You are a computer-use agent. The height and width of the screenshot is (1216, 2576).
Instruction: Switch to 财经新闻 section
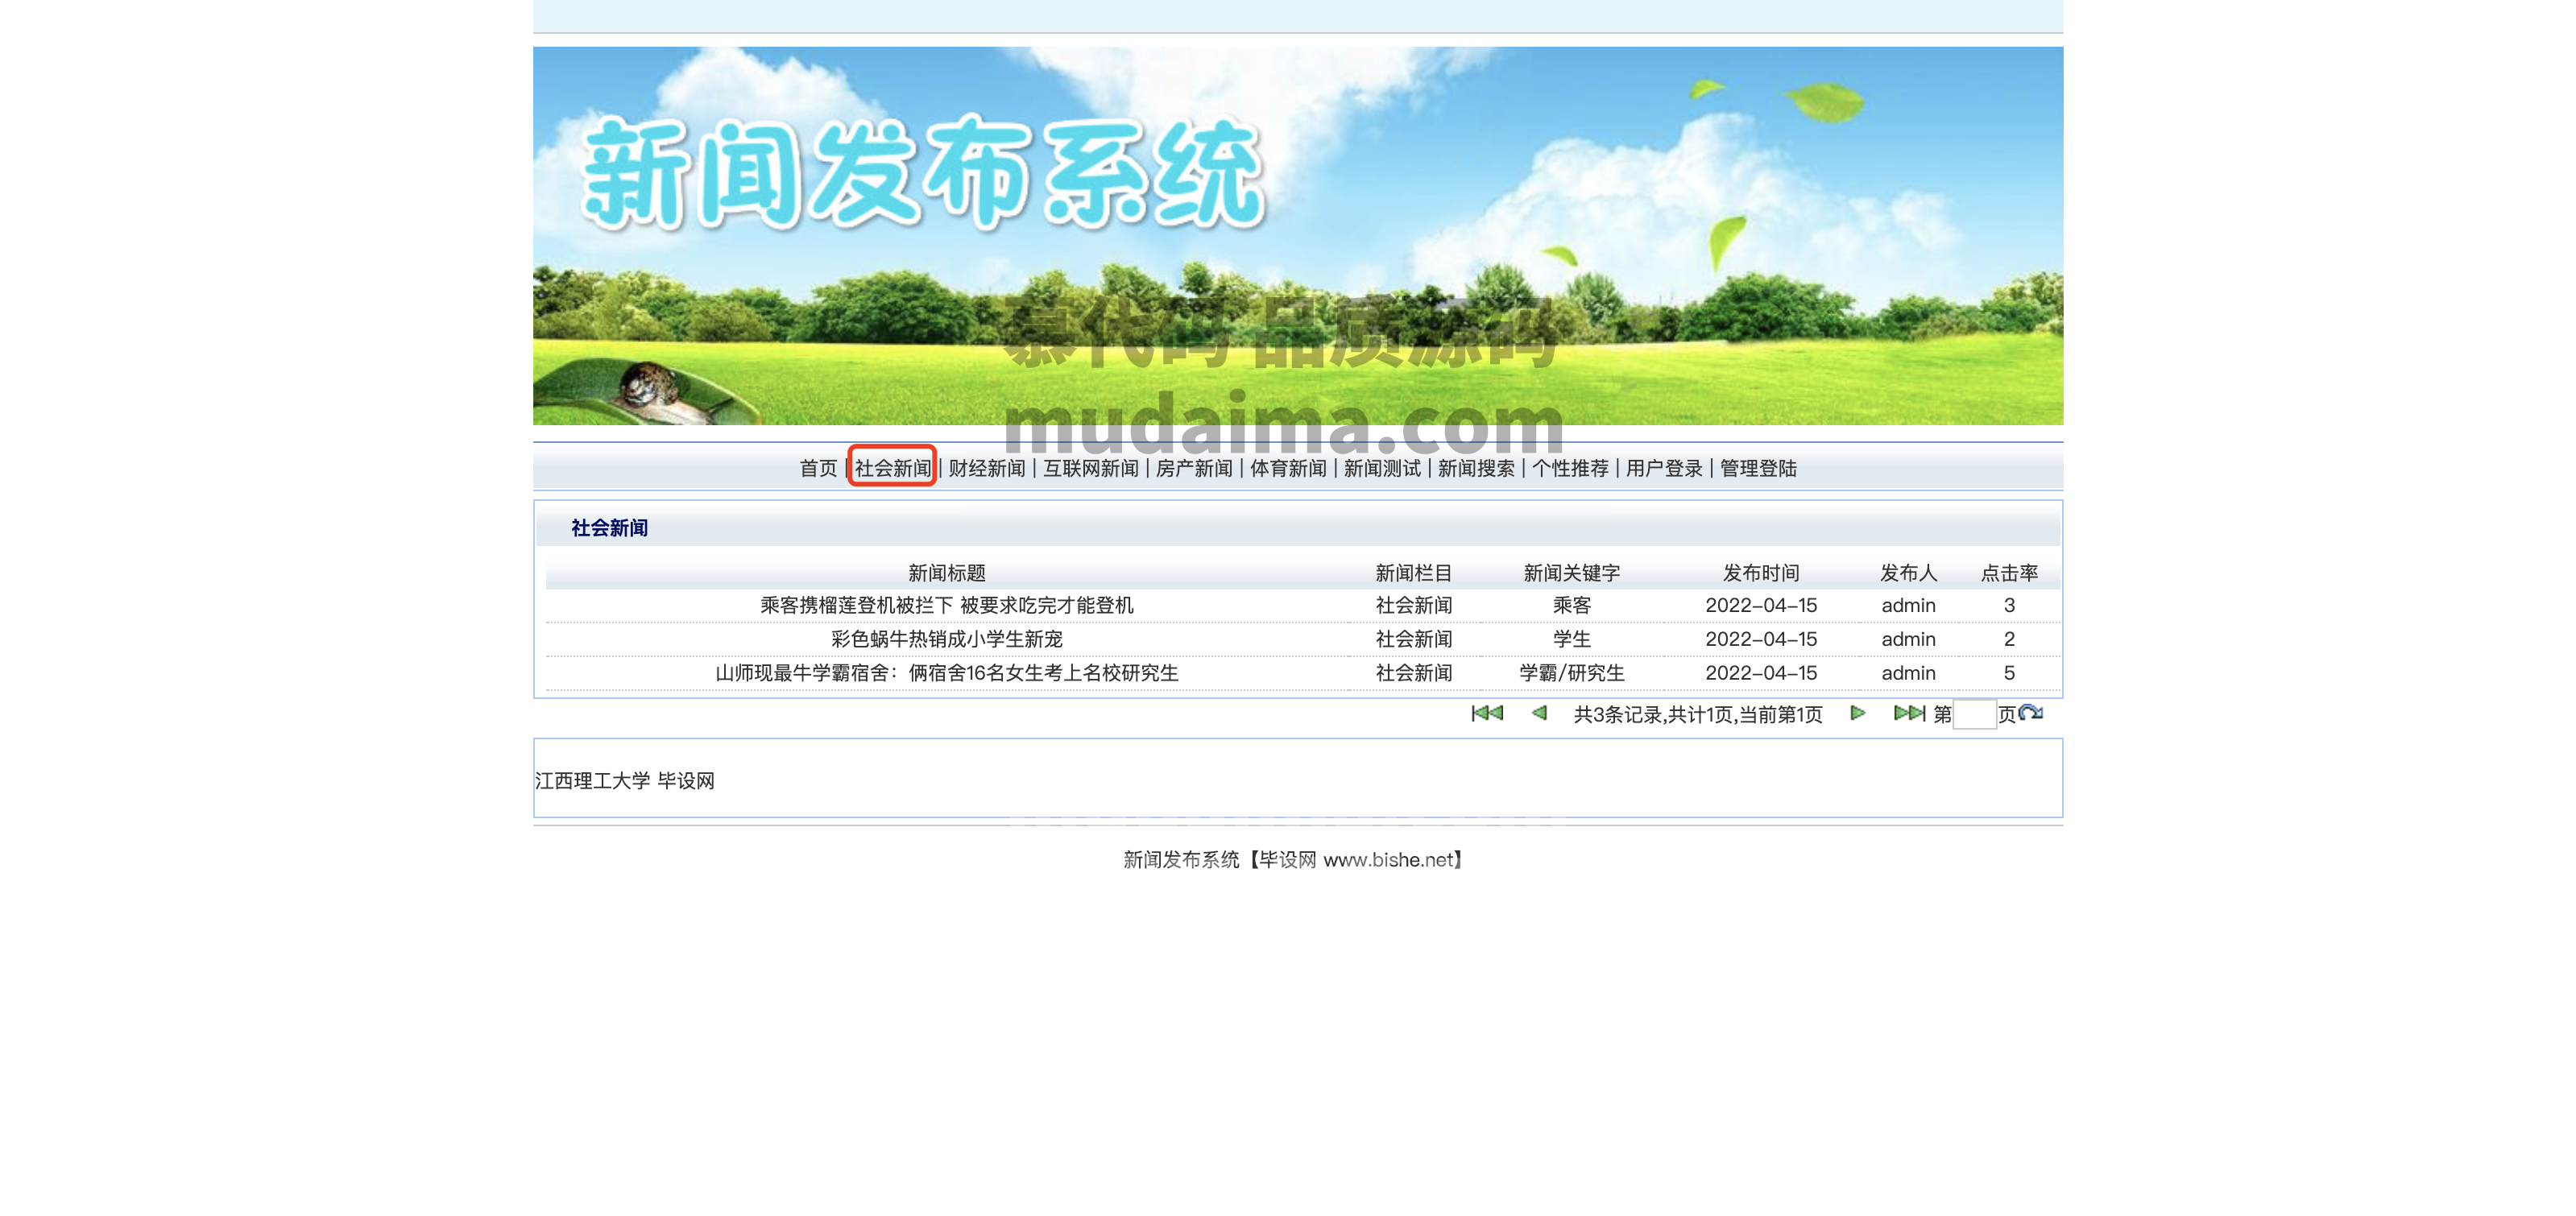(987, 468)
